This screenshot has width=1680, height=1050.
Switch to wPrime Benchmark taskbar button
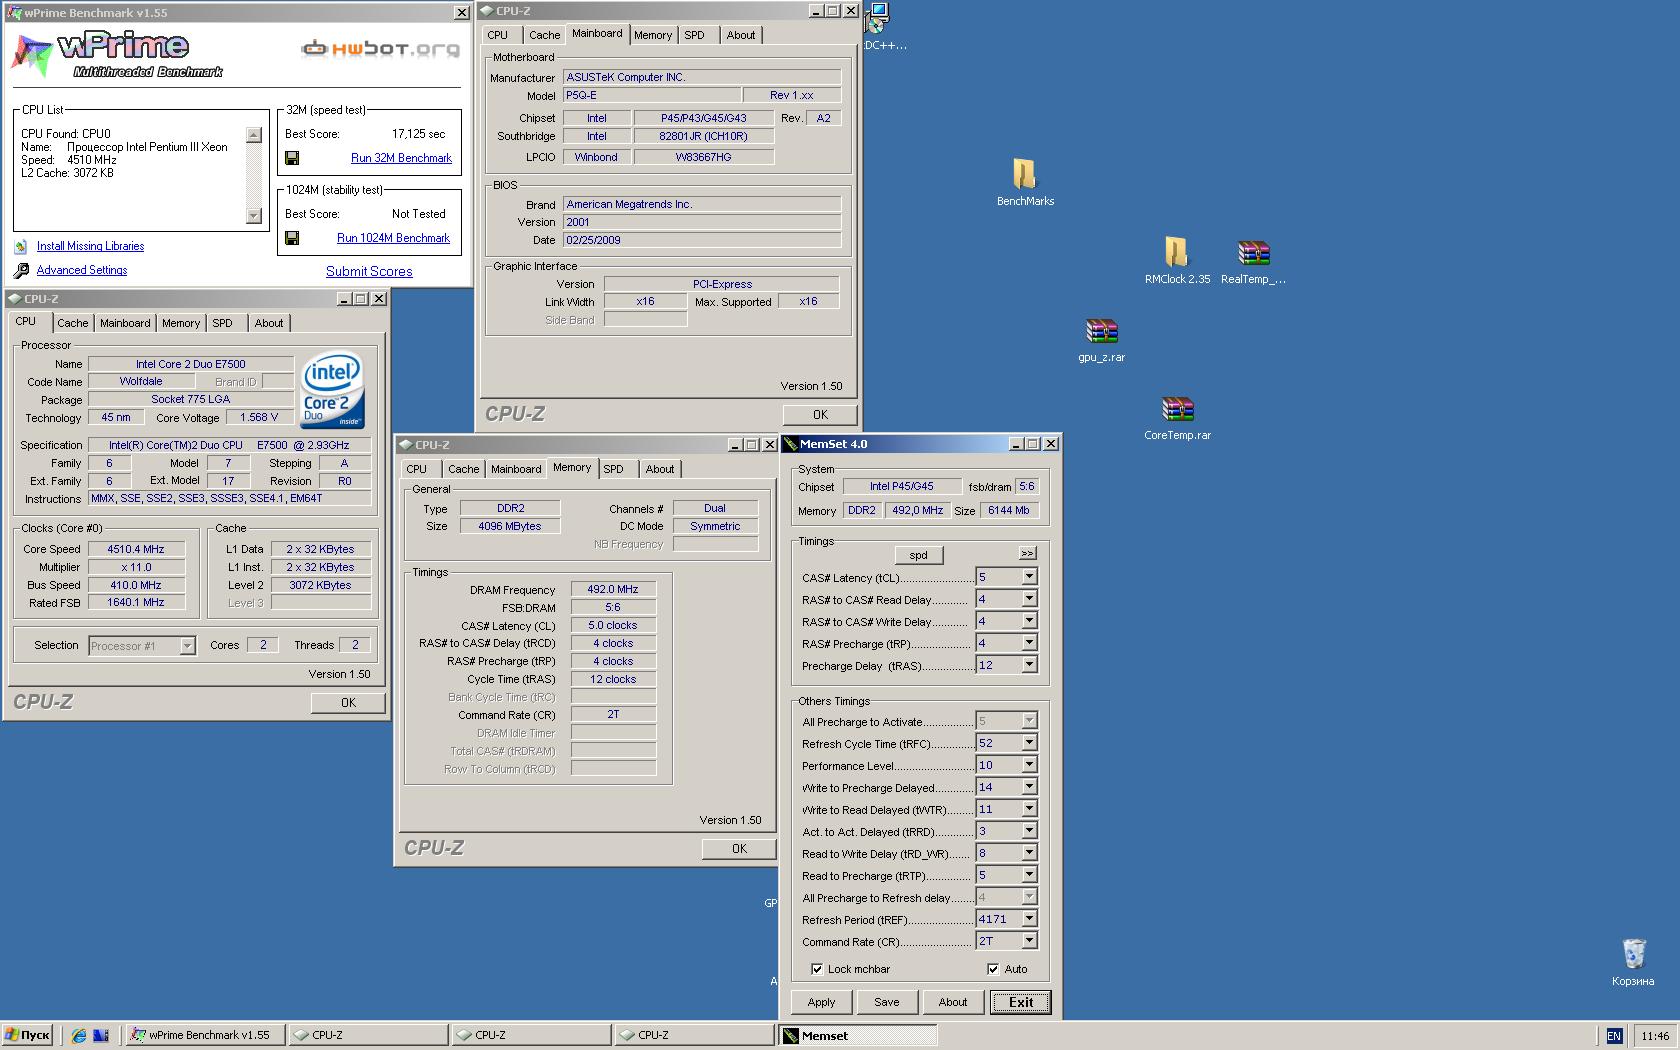click(x=206, y=1035)
